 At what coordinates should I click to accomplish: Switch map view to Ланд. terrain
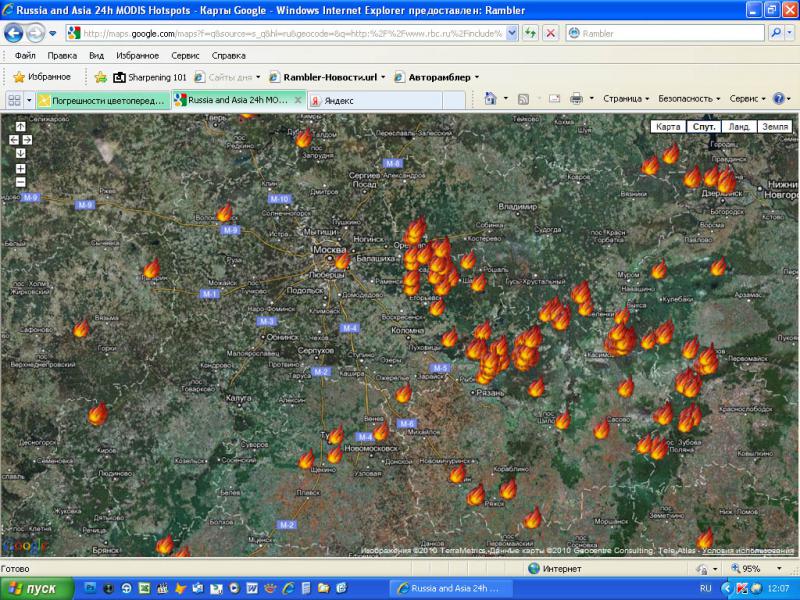coord(739,127)
